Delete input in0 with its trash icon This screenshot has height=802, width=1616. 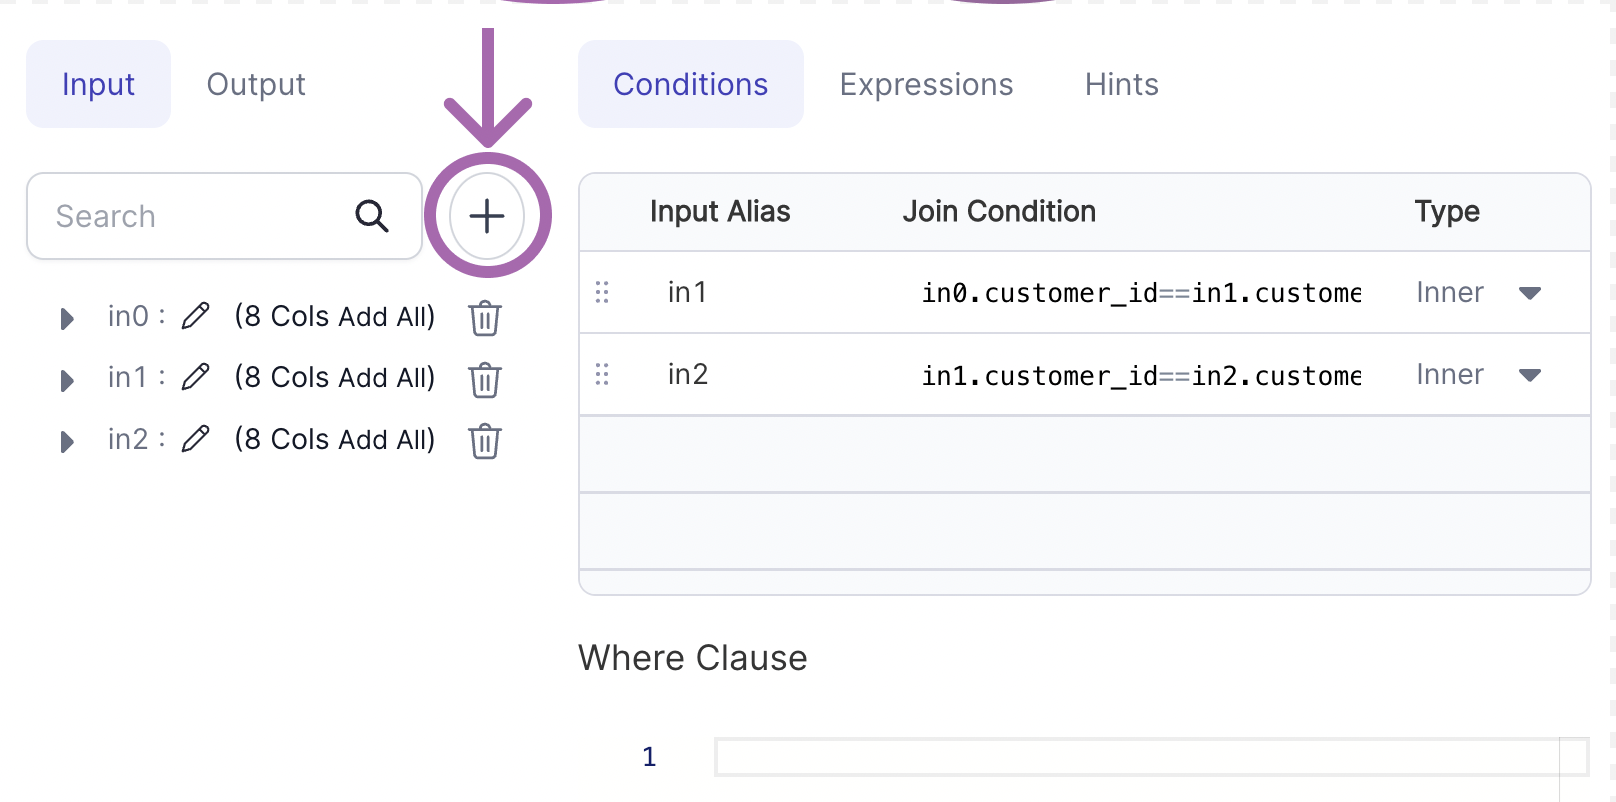click(x=484, y=317)
